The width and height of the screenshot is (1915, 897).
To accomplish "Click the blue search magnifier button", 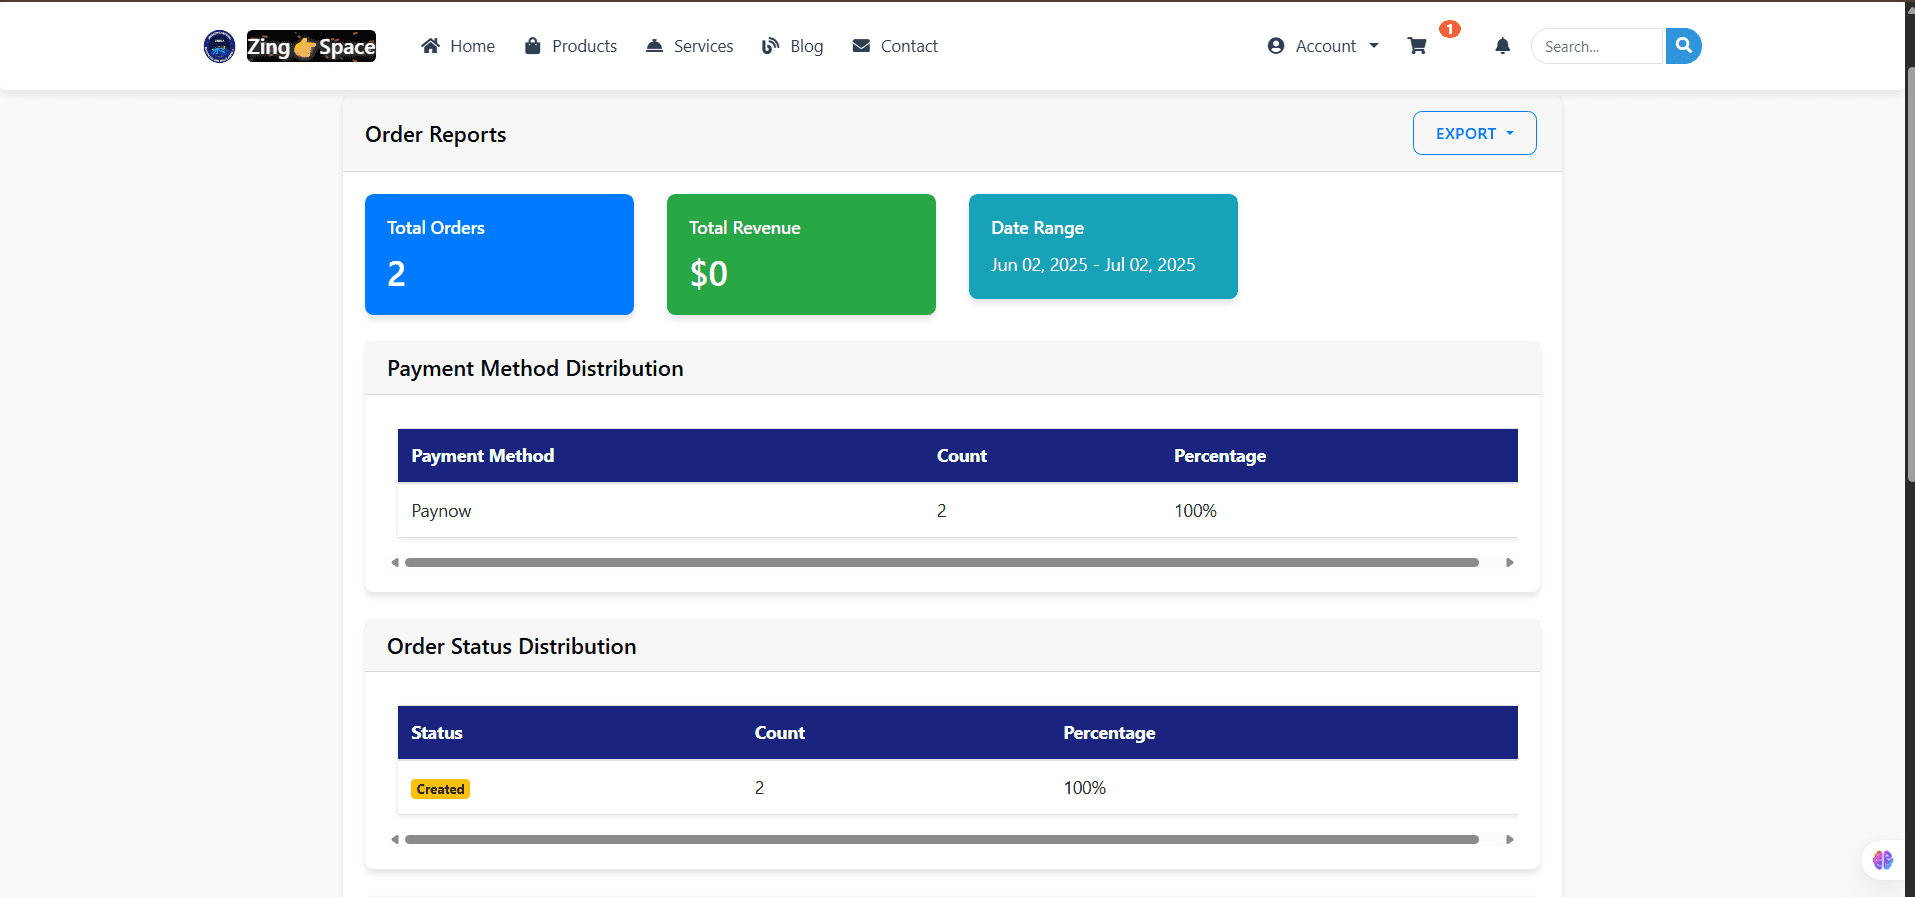I will (x=1684, y=46).
